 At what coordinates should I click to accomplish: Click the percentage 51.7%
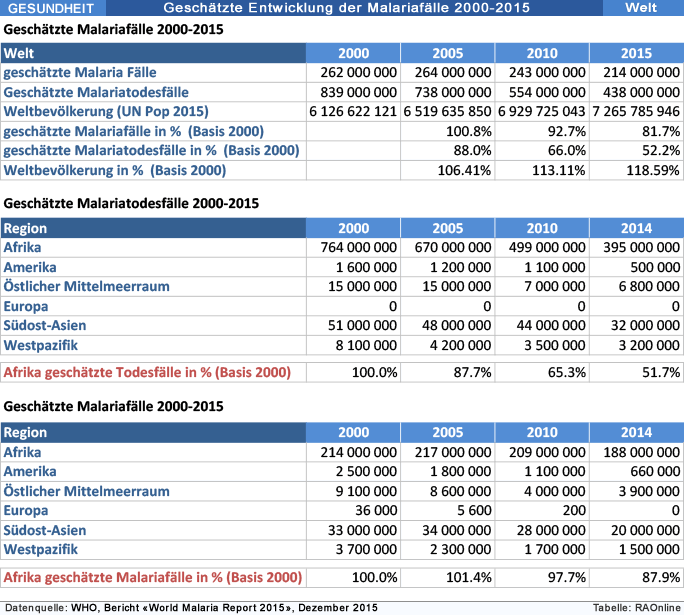pyautogui.click(x=661, y=373)
